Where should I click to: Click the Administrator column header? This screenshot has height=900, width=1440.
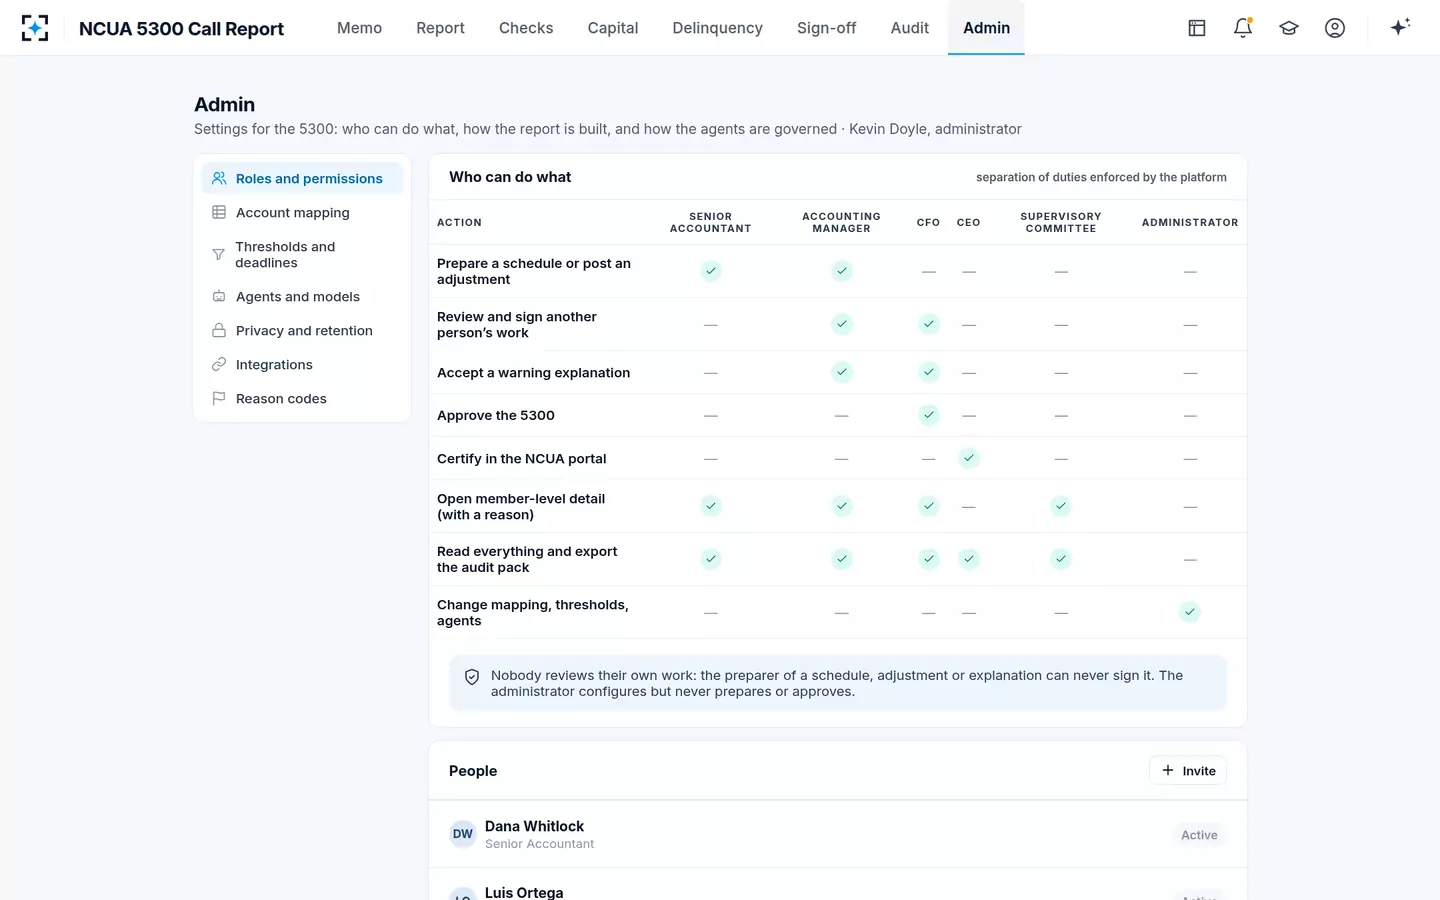point(1190,222)
